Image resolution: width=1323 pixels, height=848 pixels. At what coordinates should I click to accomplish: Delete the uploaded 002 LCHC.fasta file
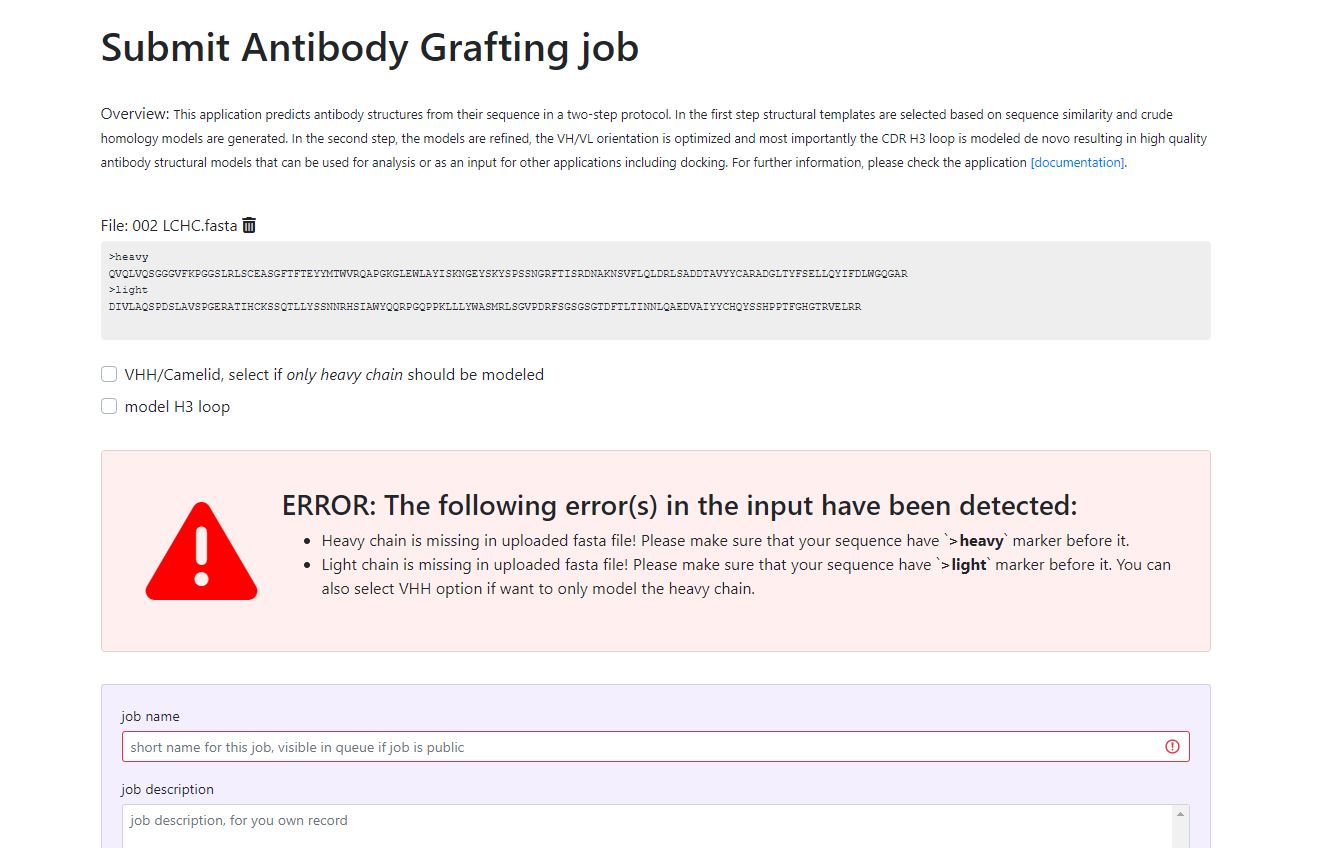point(250,225)
